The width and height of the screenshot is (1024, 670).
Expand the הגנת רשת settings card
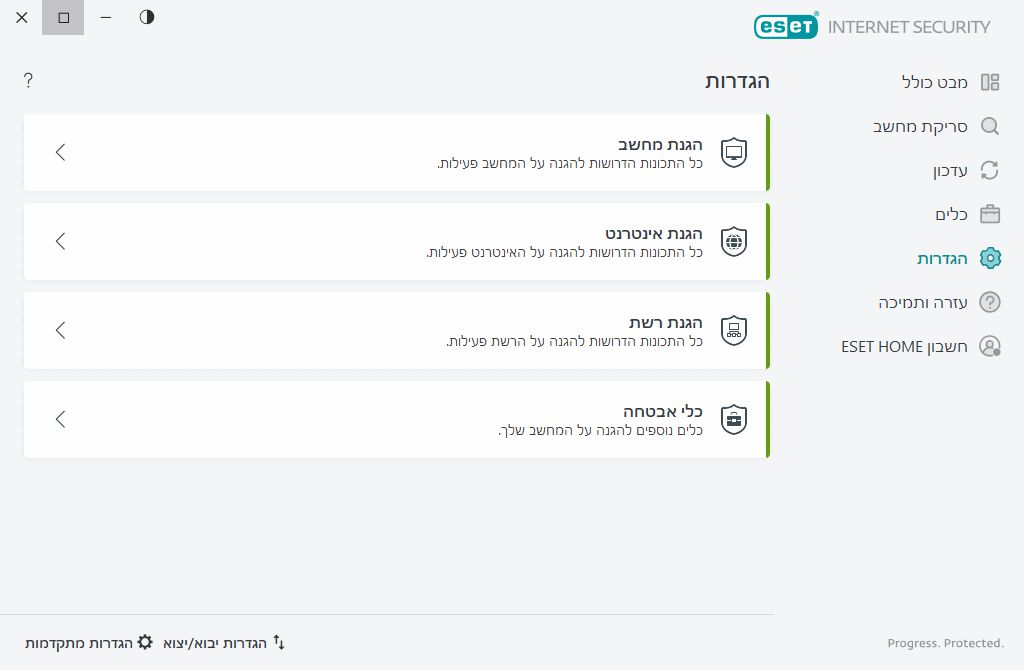[60, 330]
